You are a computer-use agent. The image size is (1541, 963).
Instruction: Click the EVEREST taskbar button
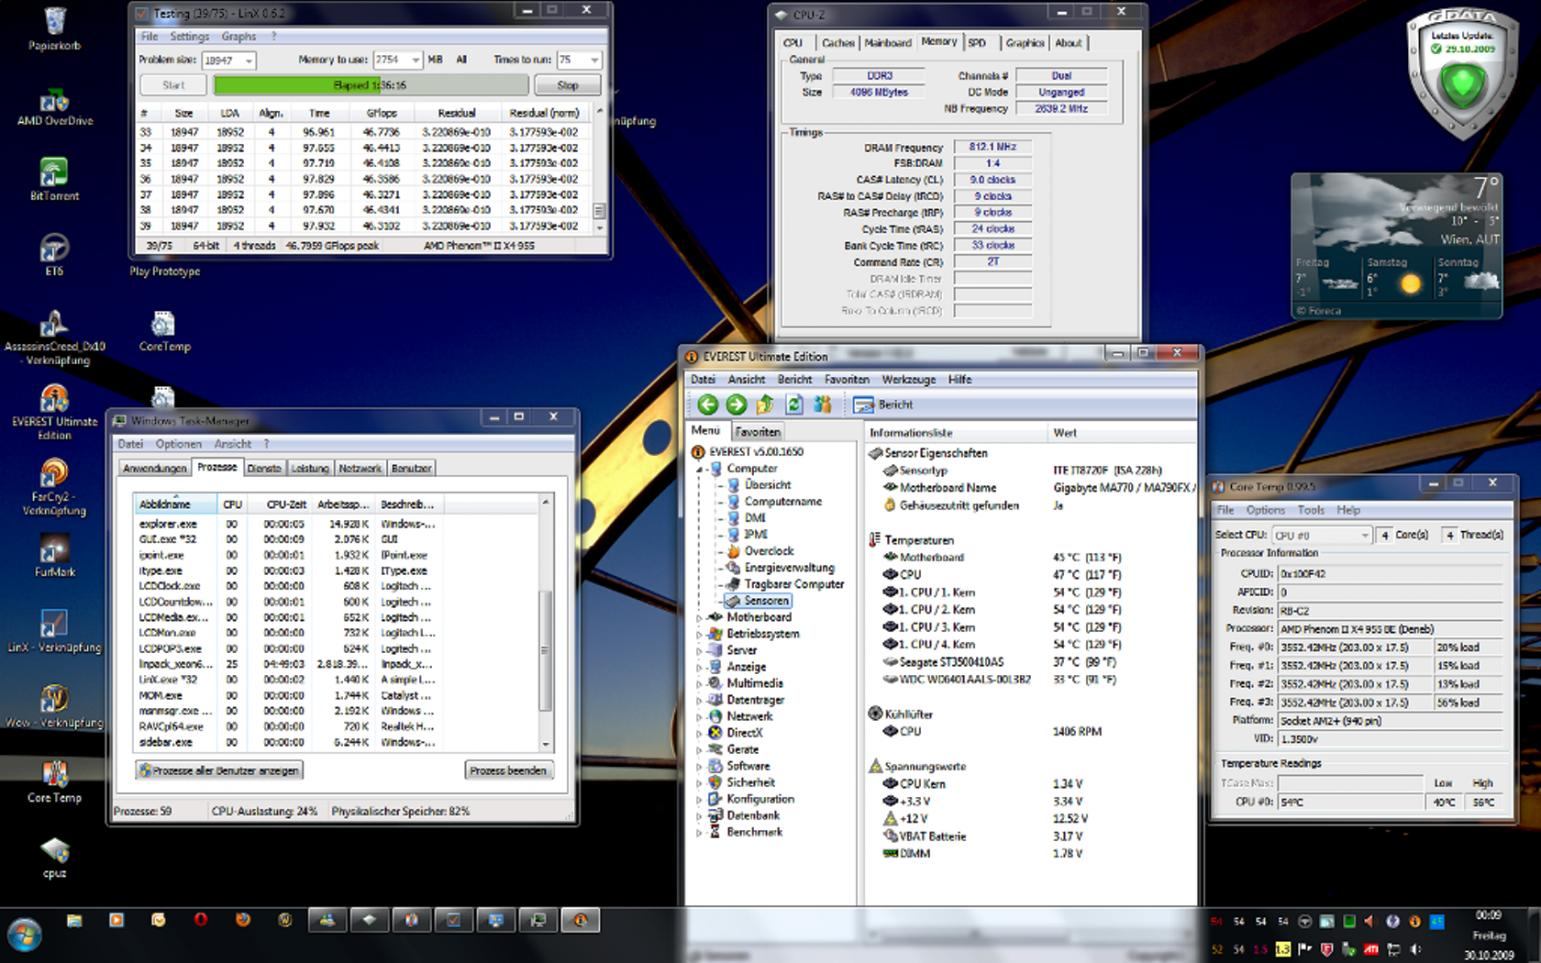(580, 920)
